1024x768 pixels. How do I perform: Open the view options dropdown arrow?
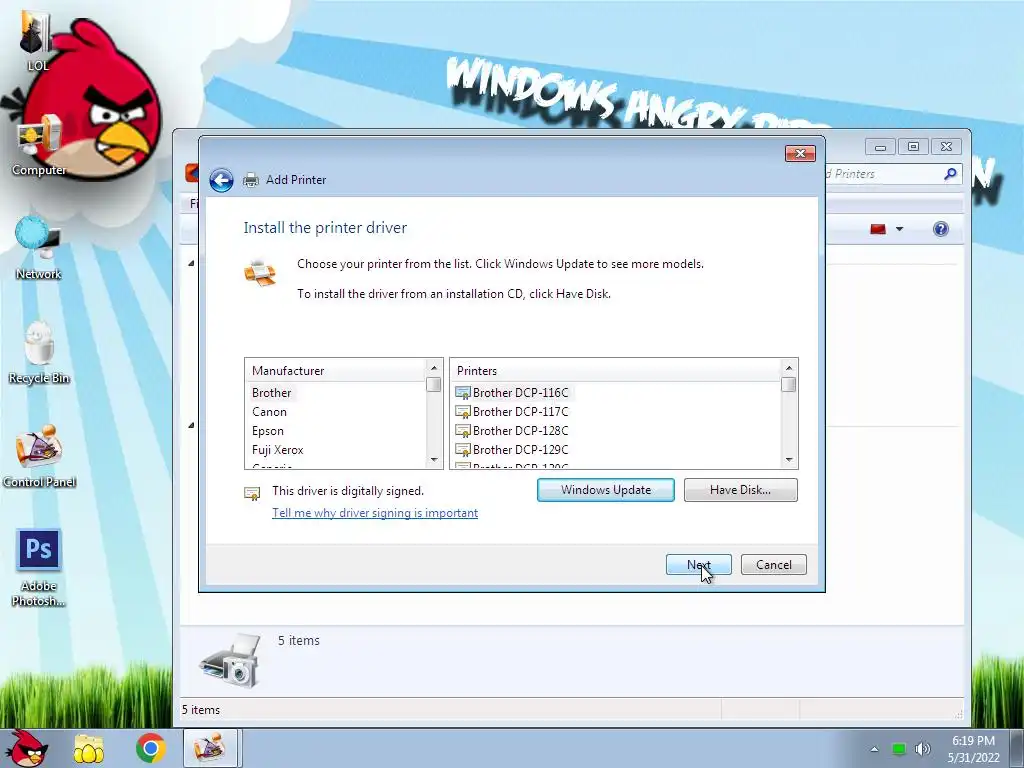[899, 229]
